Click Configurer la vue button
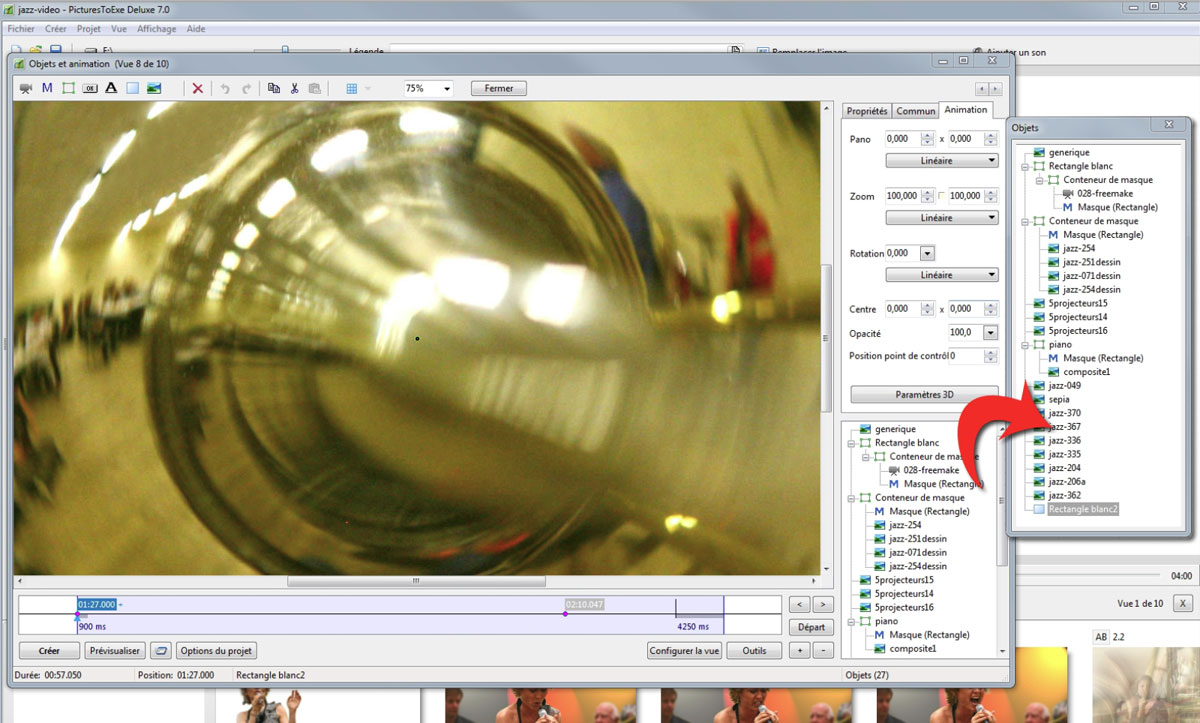Viewport: 1200px width, 723px height. pos(685,651)
